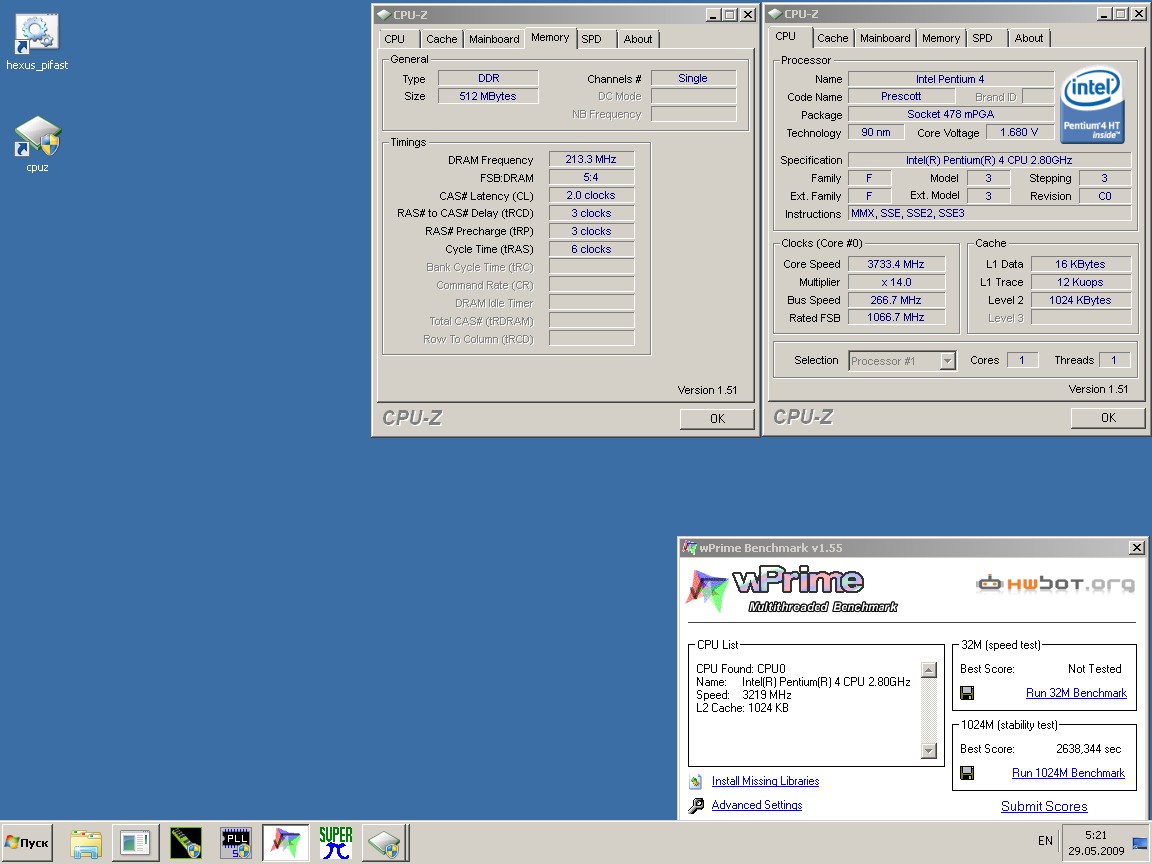The width and height of the screenshot is (1152, 864).
Task: Click the Specification field Intel(R) Pentium(R) 4
Action: click(989, 160)
